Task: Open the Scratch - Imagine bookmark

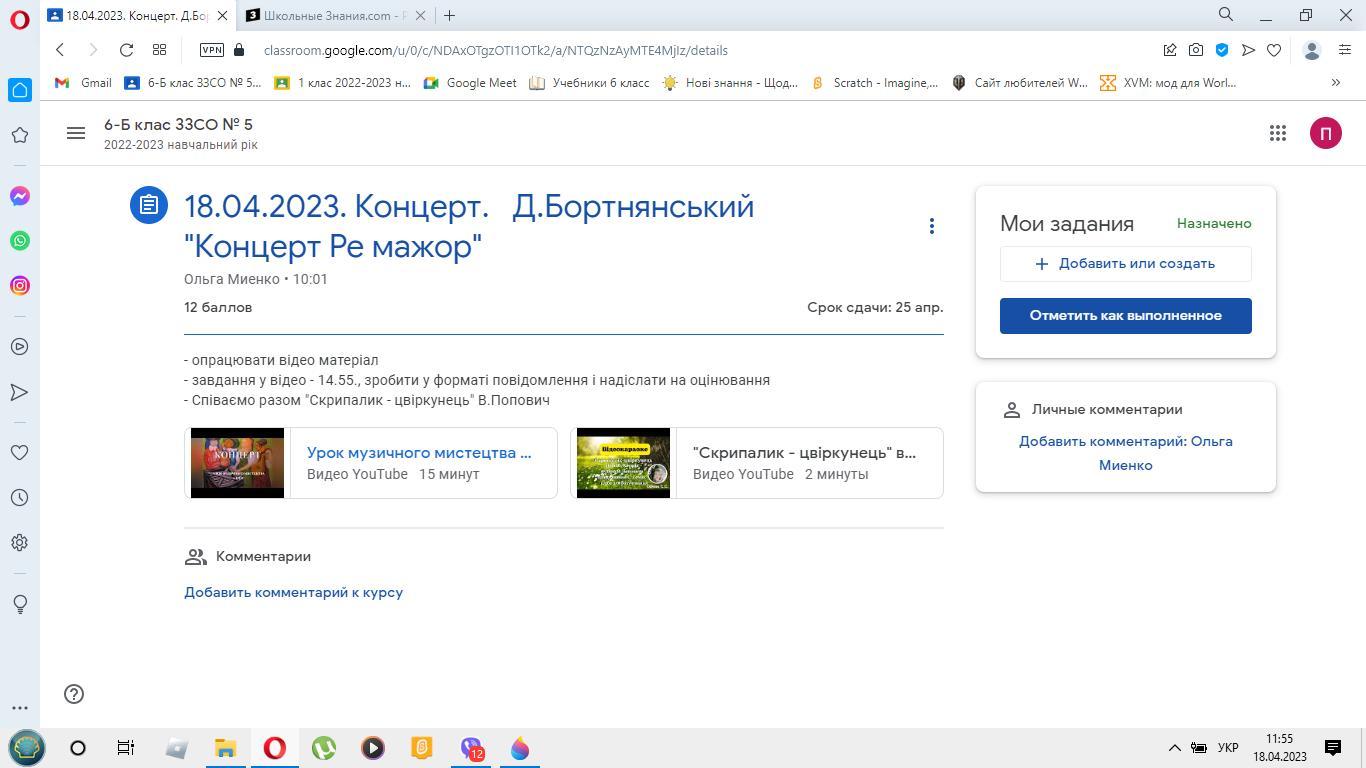Action: [874, 83]
